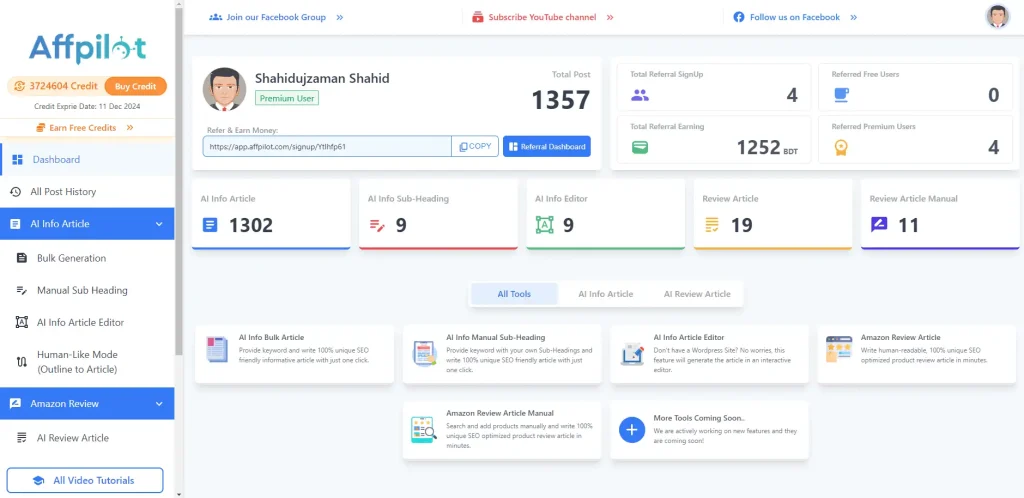Click the Total Post count 1357

(x=560, y=100)
